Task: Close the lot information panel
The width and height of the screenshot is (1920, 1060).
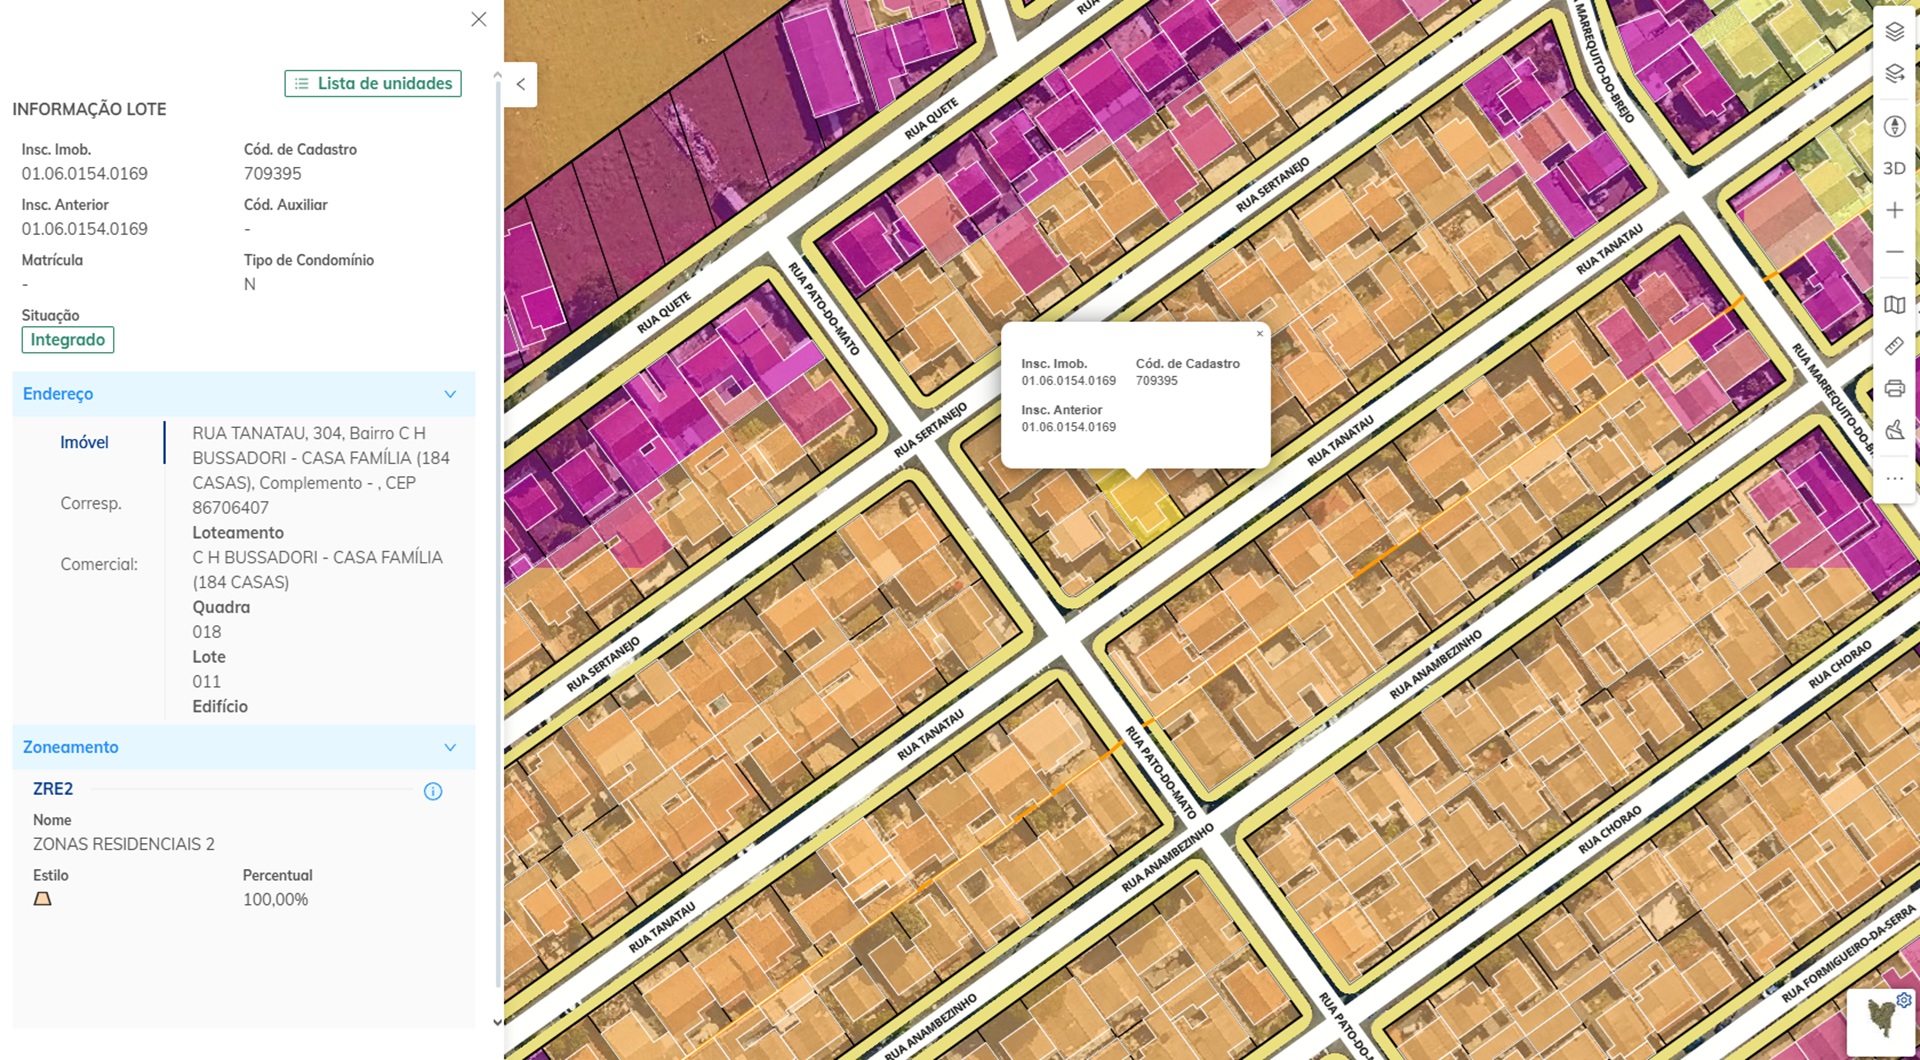Action: click(x=479, y=19)
